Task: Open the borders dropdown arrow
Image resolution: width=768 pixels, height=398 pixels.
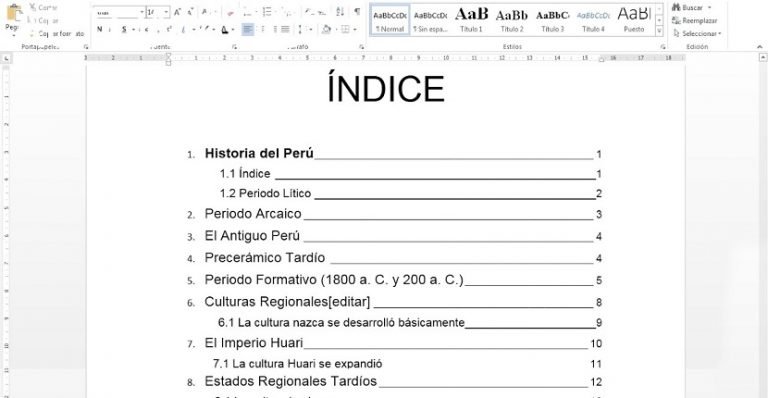Action: pos(354,30)
